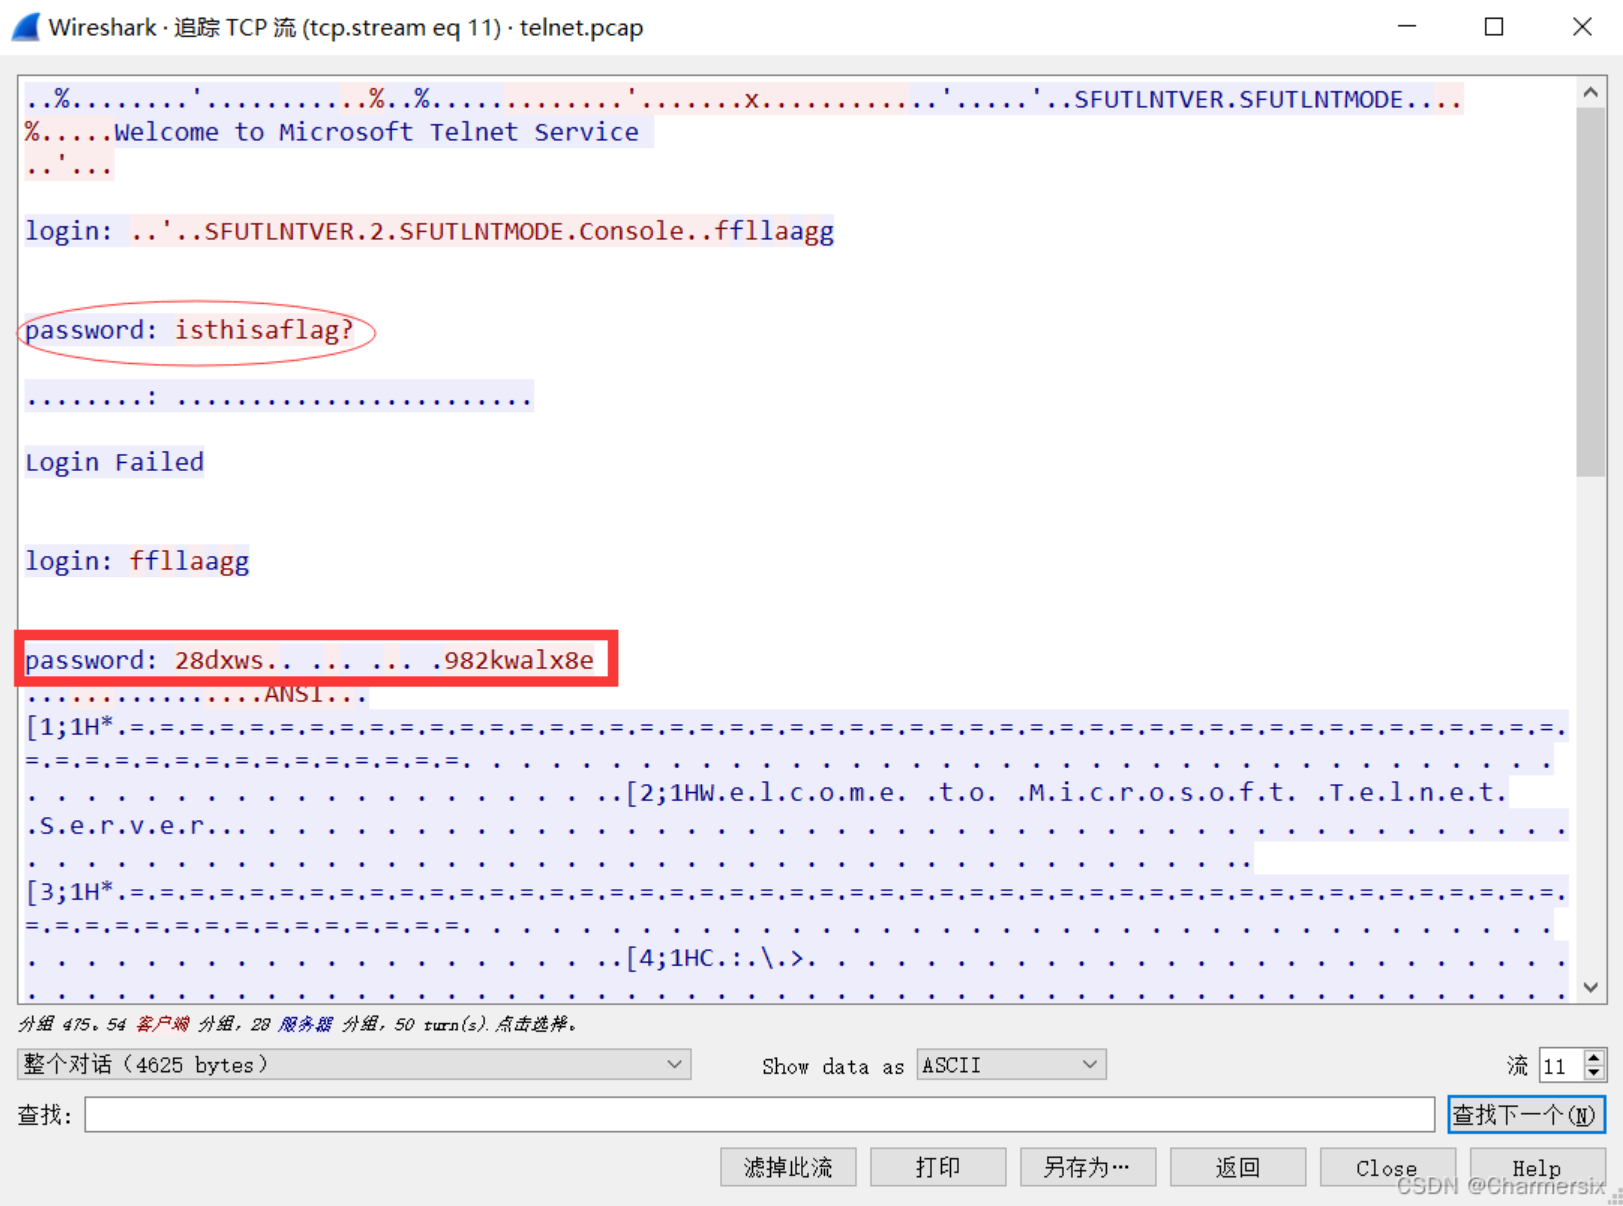Click the stream pane scrollbar up arrow
Viewport: 1623px width, 1206px height.
(1590, 92)
